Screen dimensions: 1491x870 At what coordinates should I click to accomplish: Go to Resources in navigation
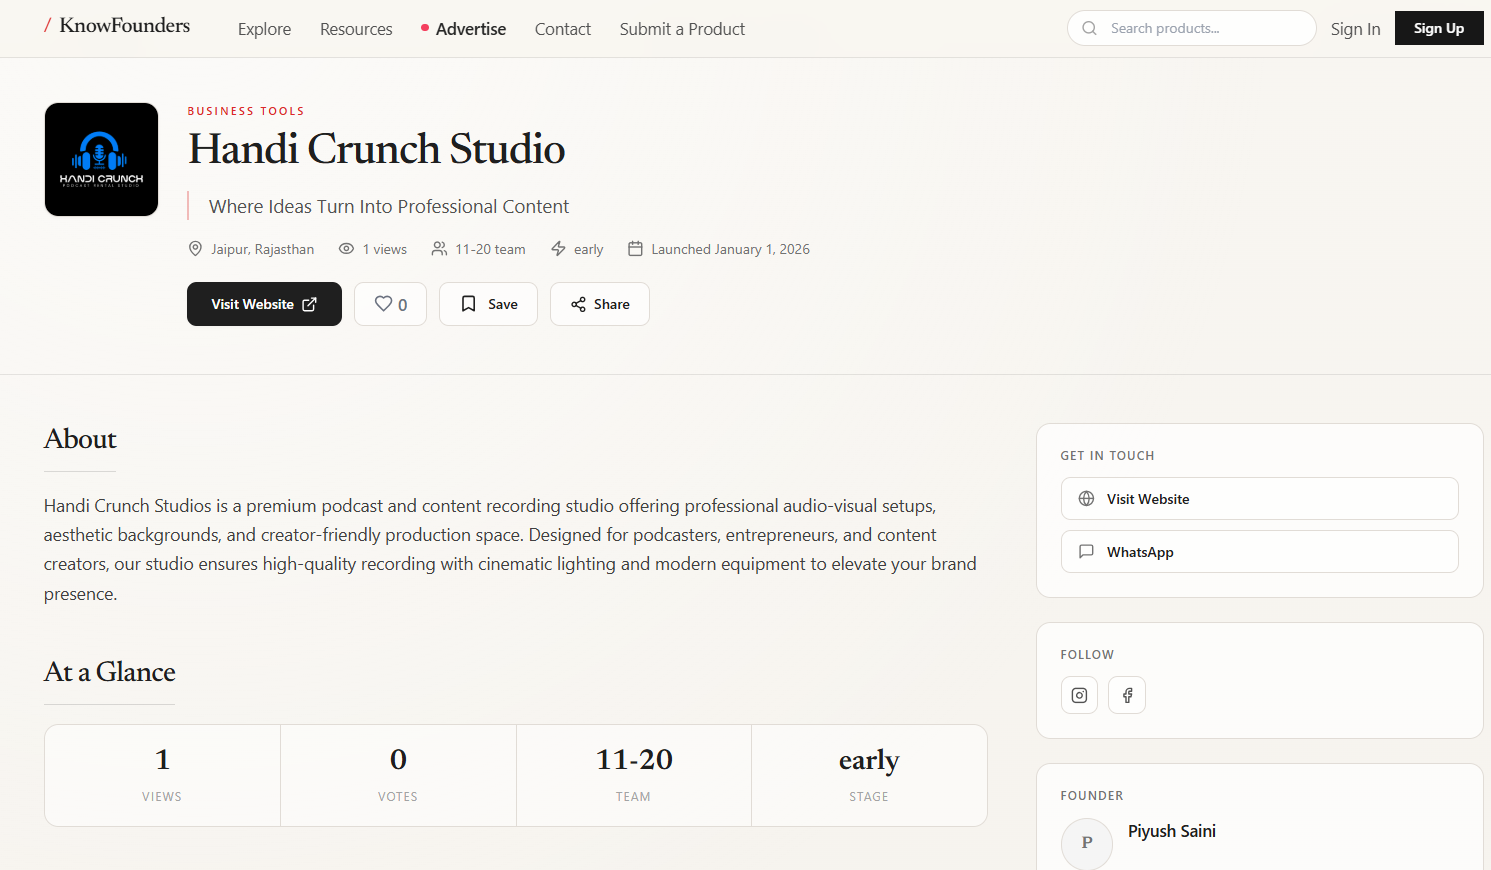point(356,29)
